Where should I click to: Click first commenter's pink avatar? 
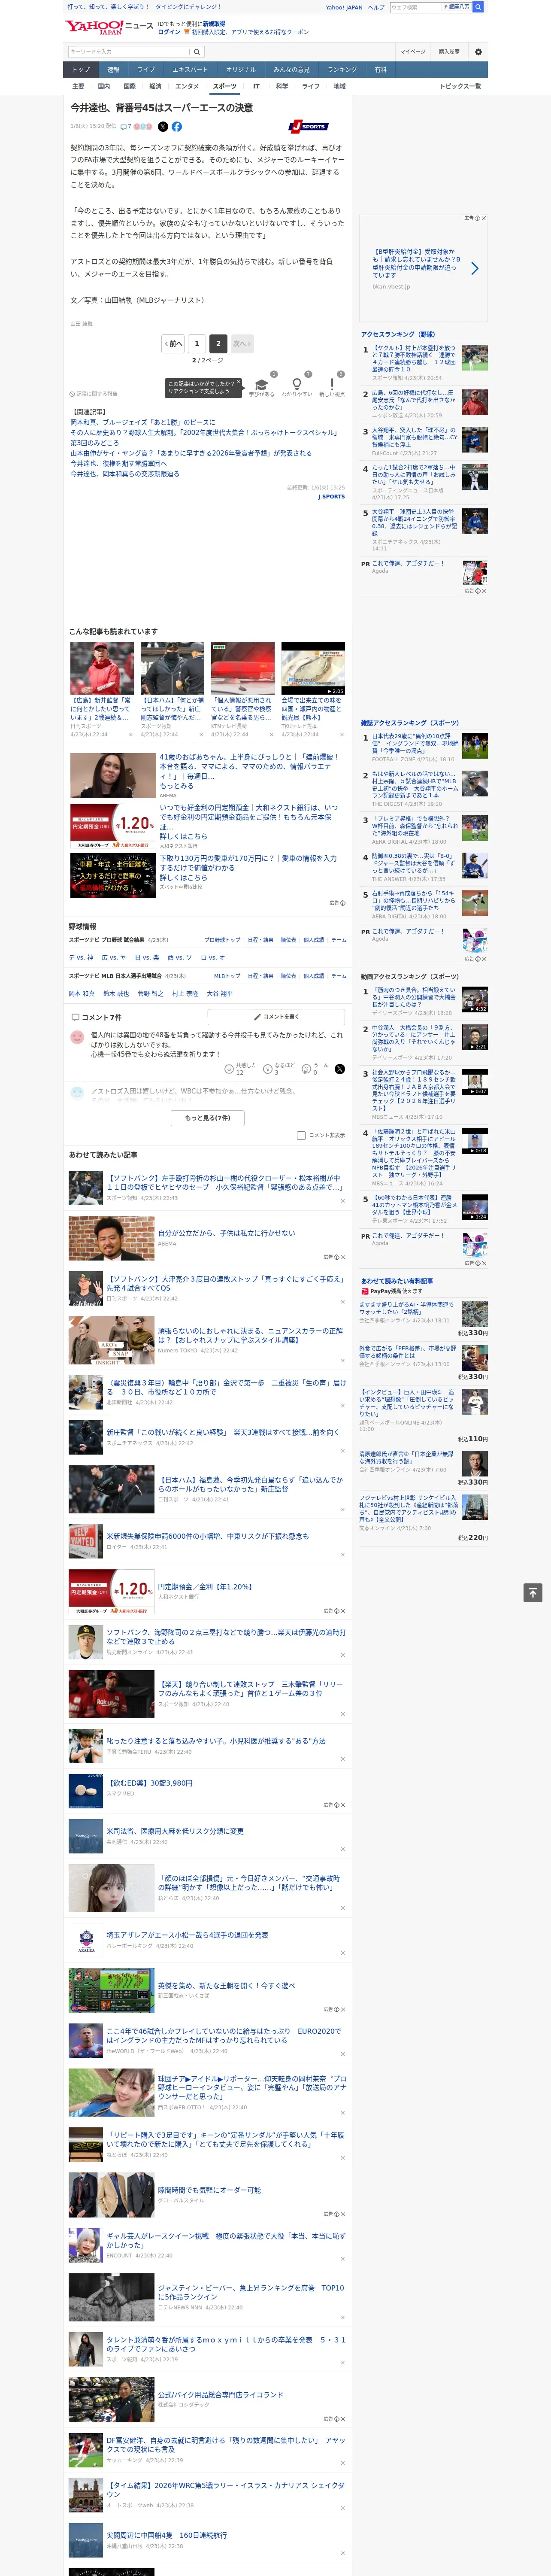tap(76, 1037)
